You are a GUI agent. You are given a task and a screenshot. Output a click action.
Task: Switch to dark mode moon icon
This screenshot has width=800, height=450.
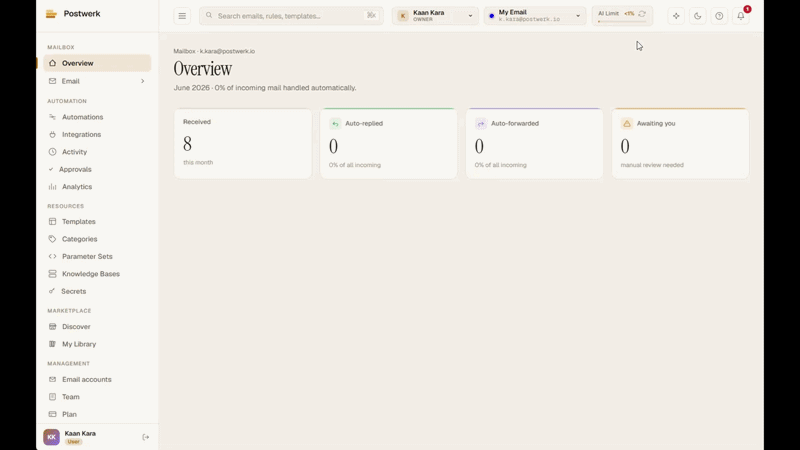[x=697, y=16]
